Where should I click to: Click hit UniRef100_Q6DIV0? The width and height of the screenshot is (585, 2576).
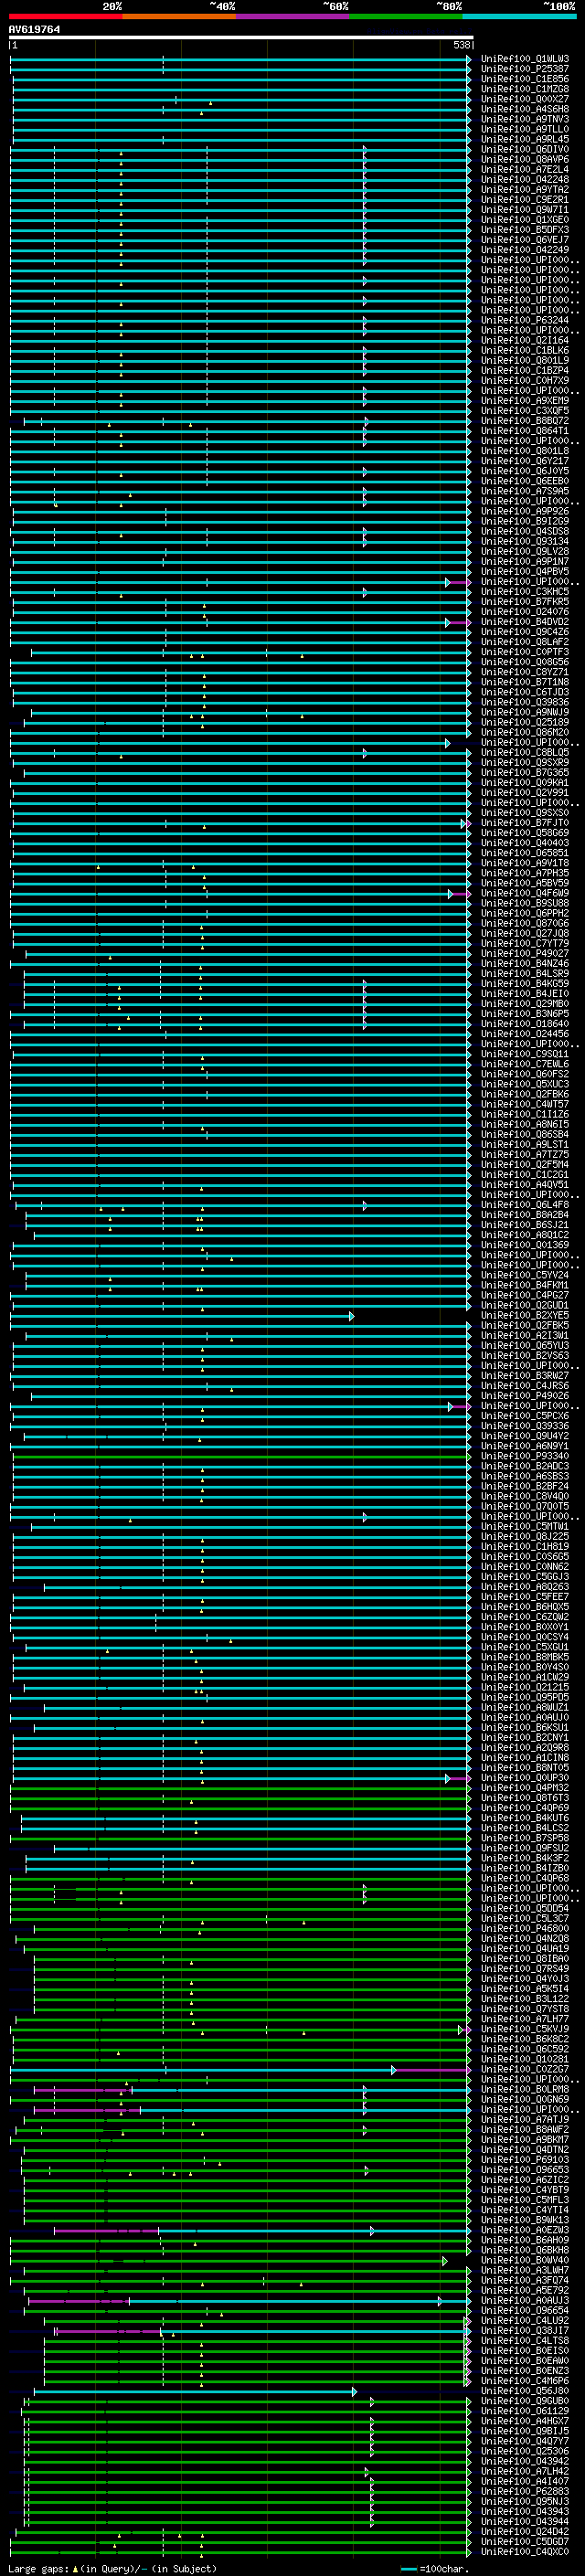coord(525,149)
